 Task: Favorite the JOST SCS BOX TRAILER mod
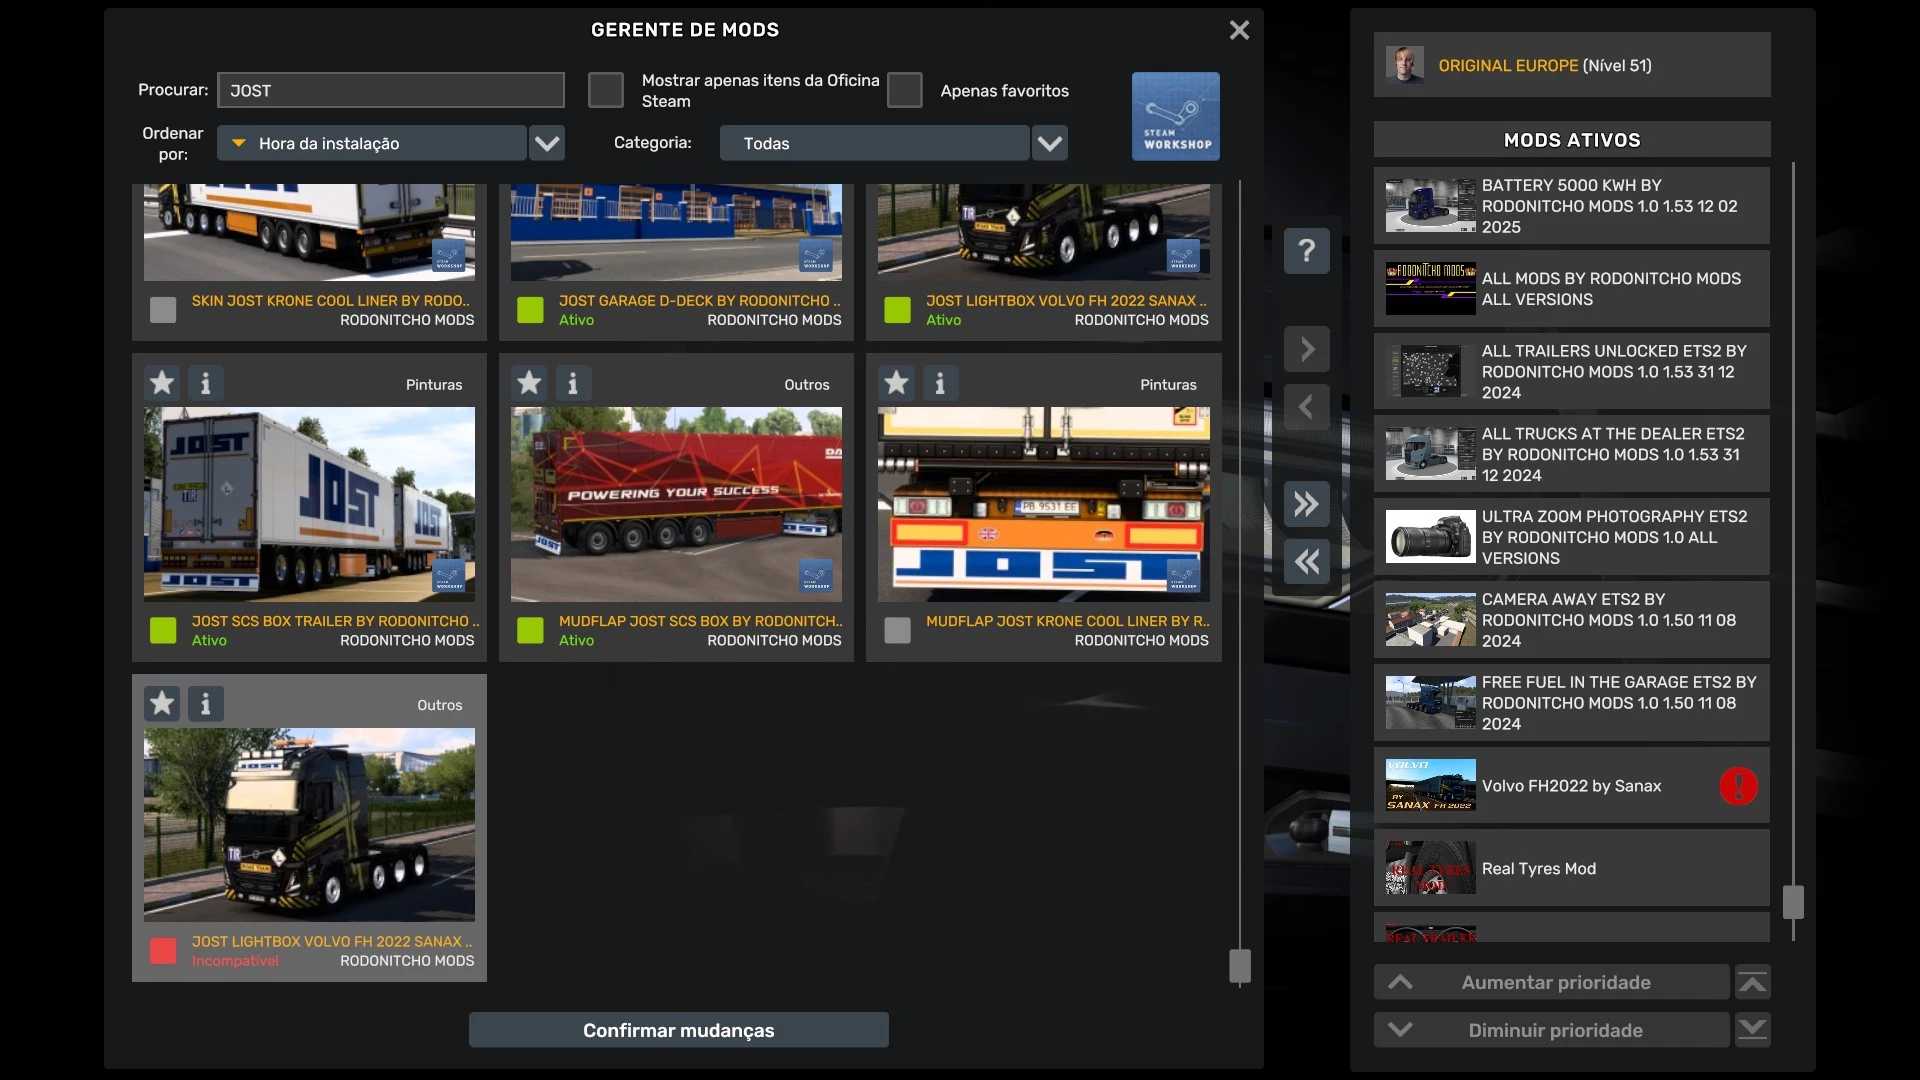point(162,383)
